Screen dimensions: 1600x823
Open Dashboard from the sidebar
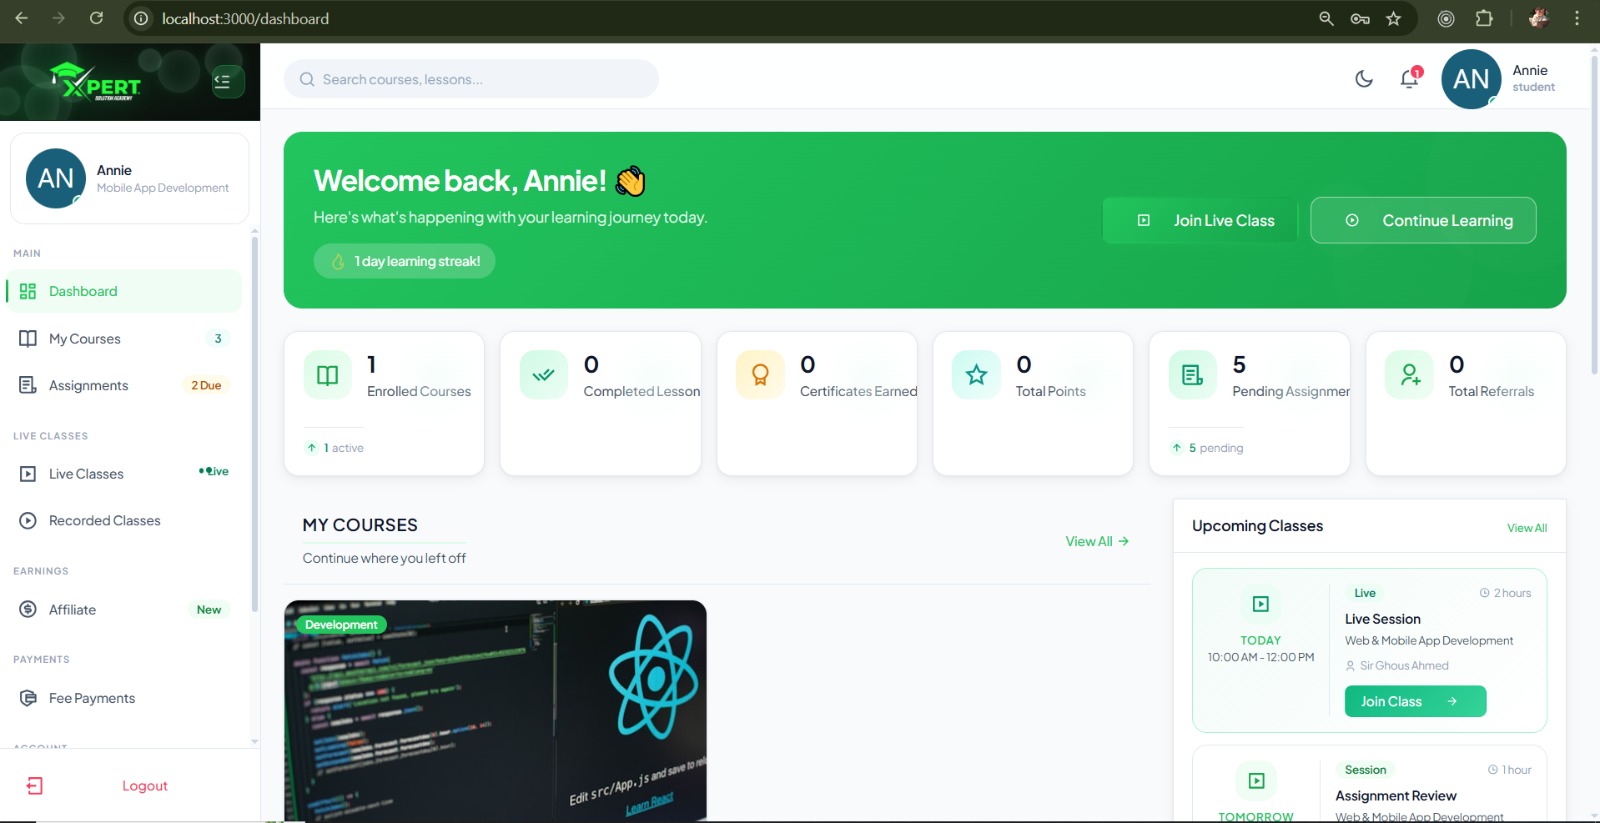pos(124,291)
